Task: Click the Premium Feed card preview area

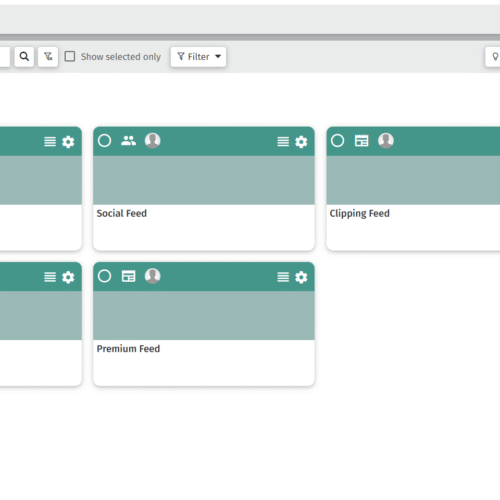Action: (x=204, y=315)
